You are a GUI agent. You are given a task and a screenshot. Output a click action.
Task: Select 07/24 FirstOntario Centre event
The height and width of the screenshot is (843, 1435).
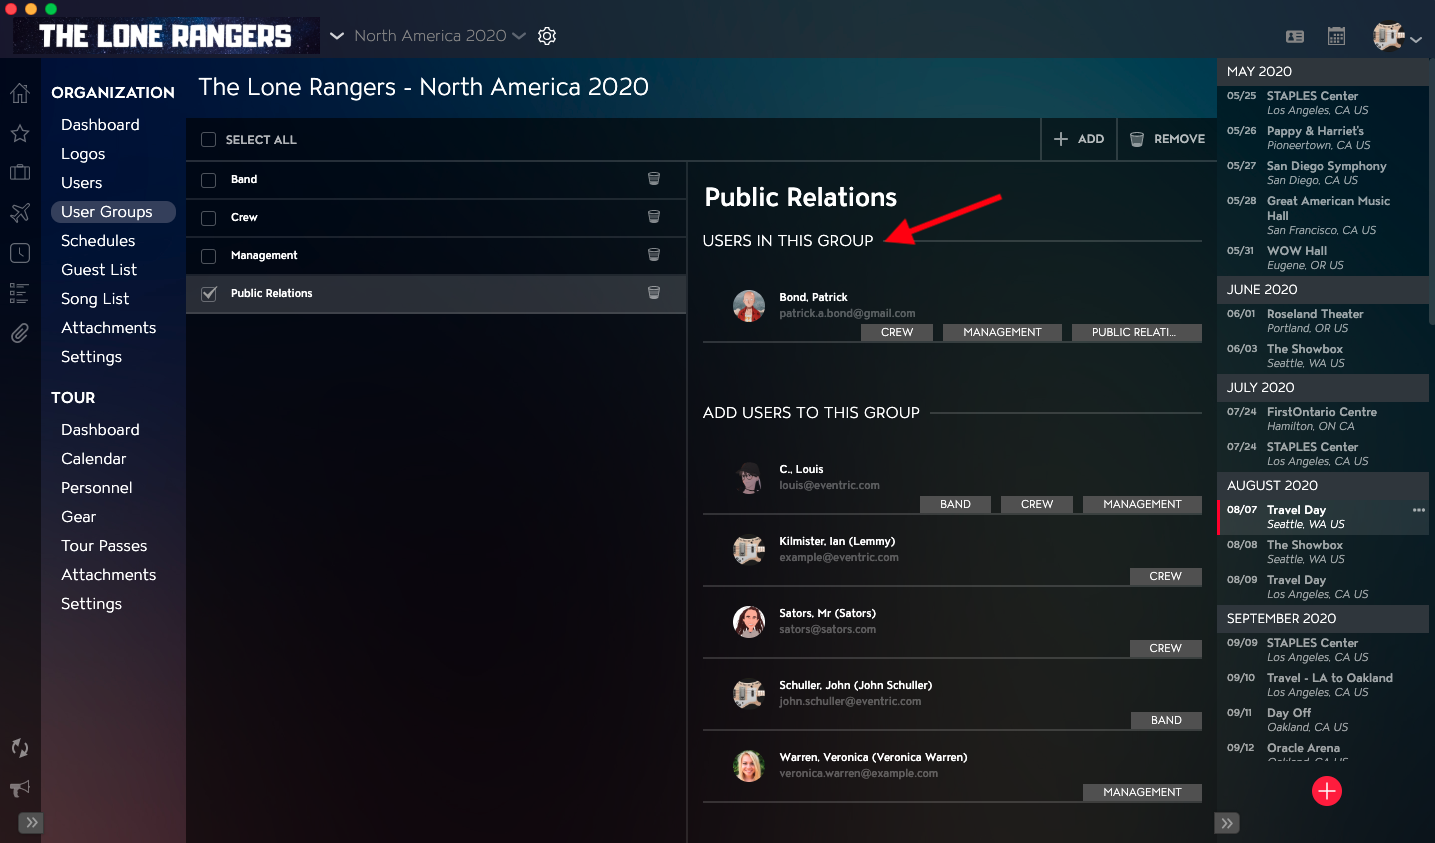(1322, 419)
